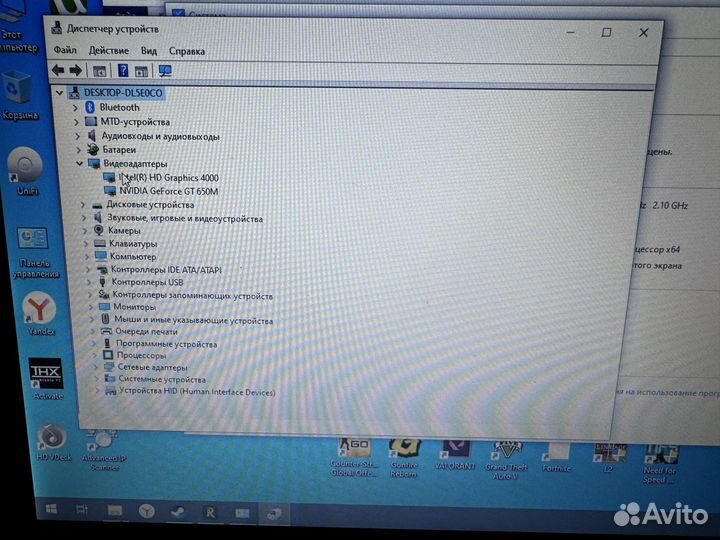Select Контроллеры IDE ATA/ATAPI entry
The height and width of the screenshot is (540, 720).
click(x=166, y=270)
